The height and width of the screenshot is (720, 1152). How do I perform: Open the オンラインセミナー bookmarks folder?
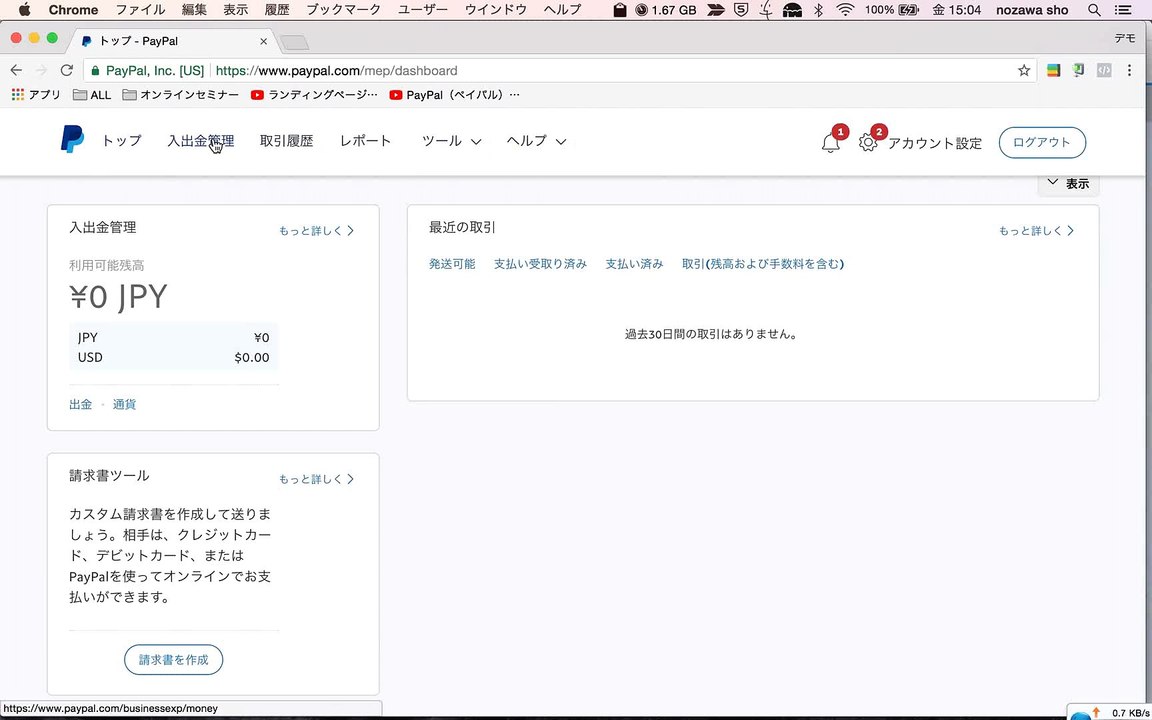[181, 95]
